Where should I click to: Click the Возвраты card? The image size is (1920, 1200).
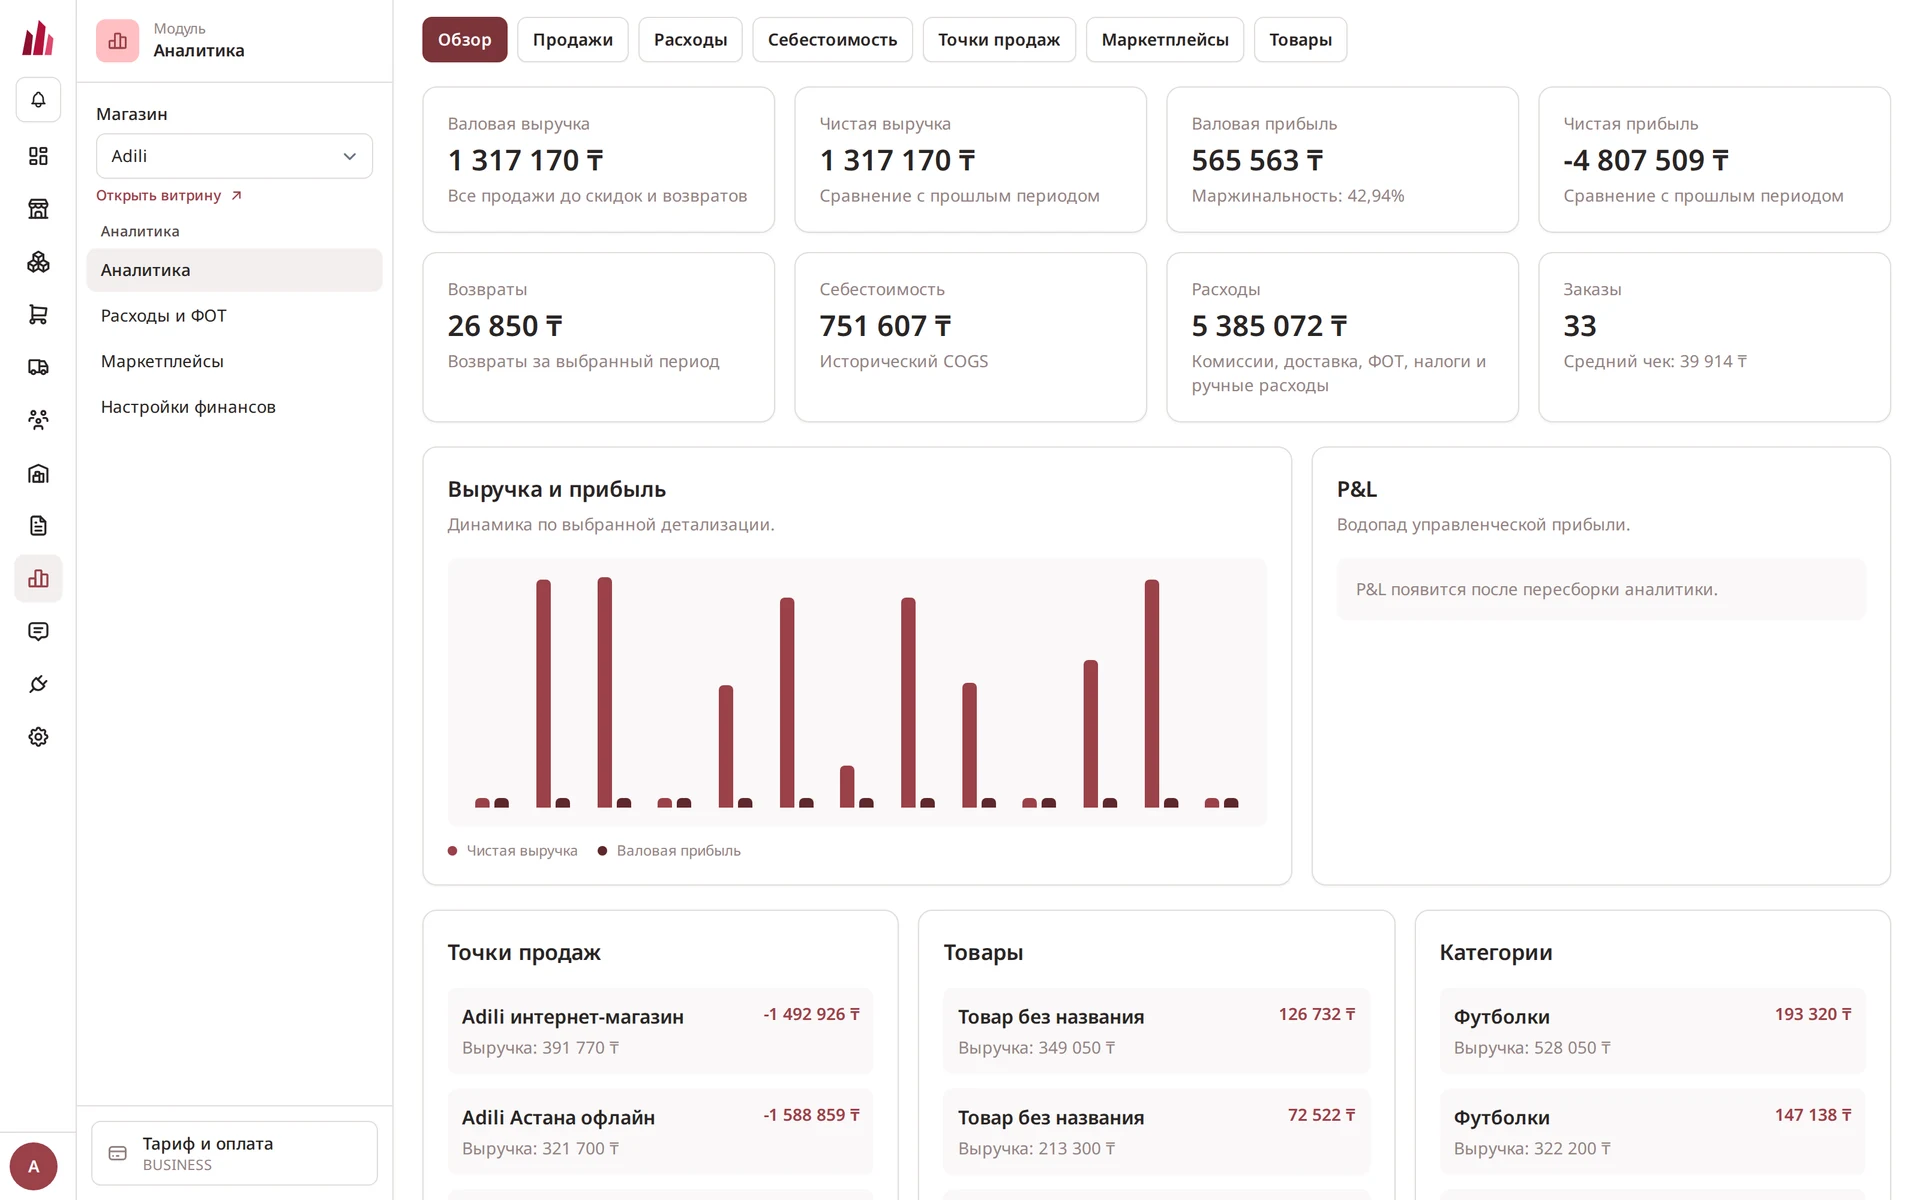(598, 337)
